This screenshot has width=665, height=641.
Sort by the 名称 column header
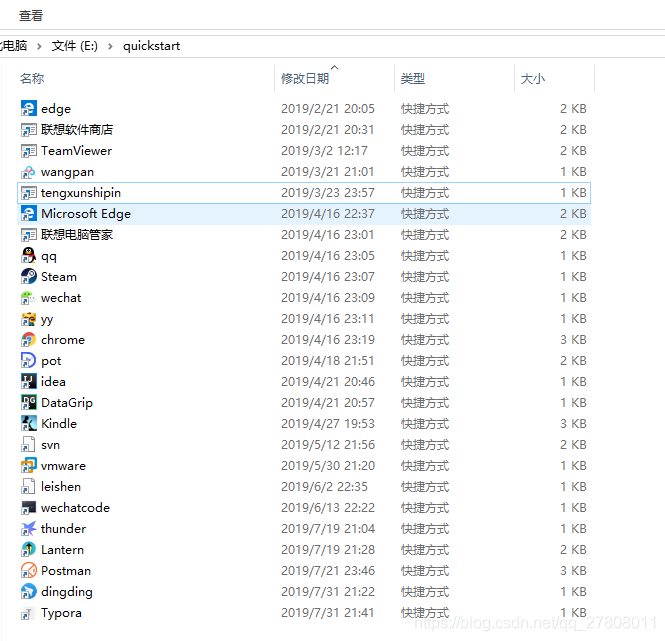pos(32,78)
